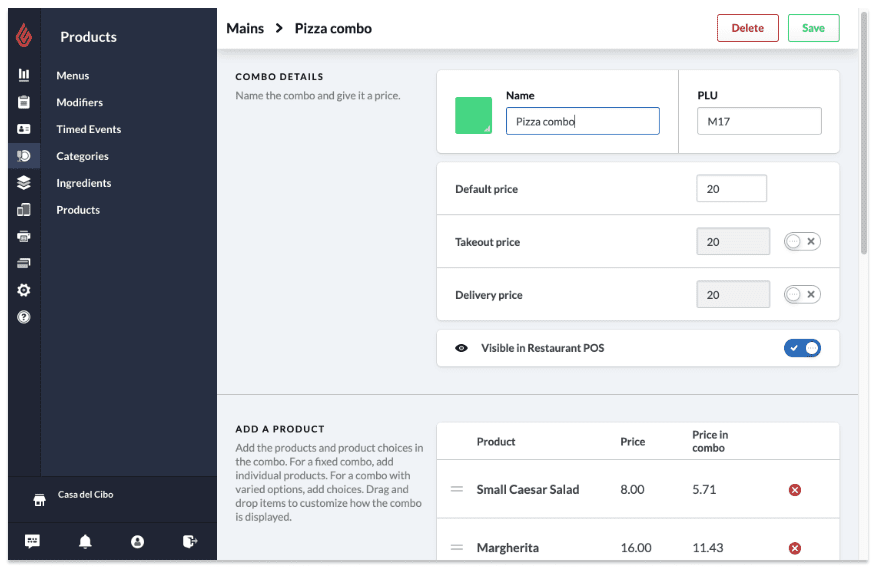Open the chat message icon
The width and height of the screenshot is (876, 574).
[33, 541]
